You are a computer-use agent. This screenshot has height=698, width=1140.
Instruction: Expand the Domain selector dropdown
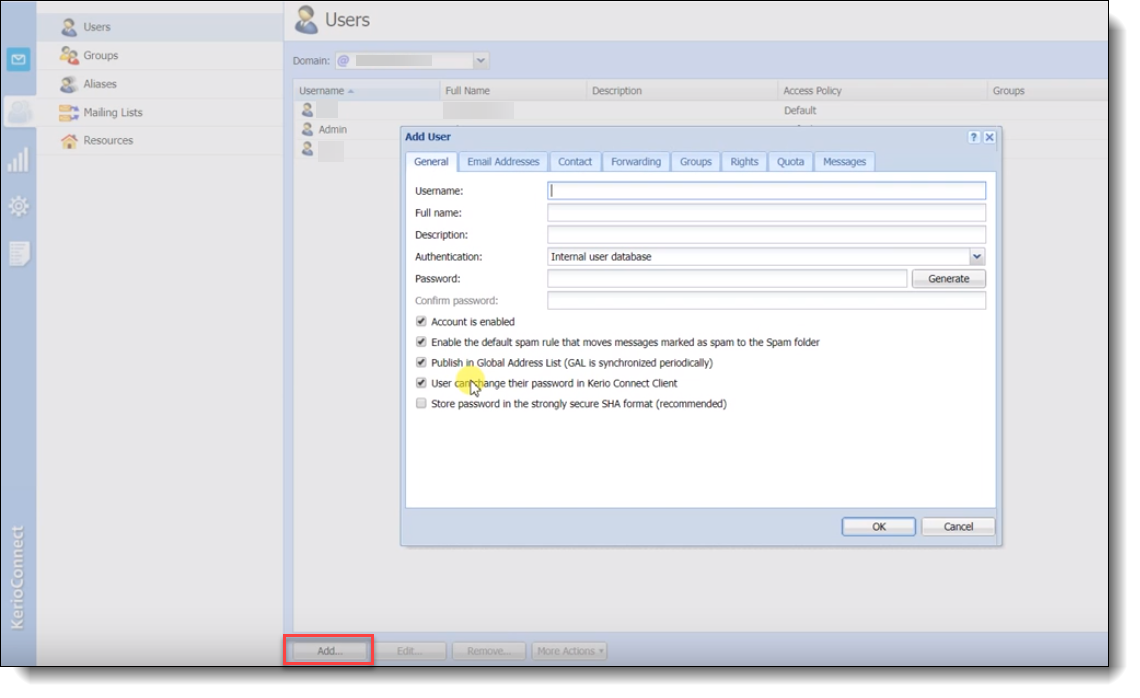(480, 61)
